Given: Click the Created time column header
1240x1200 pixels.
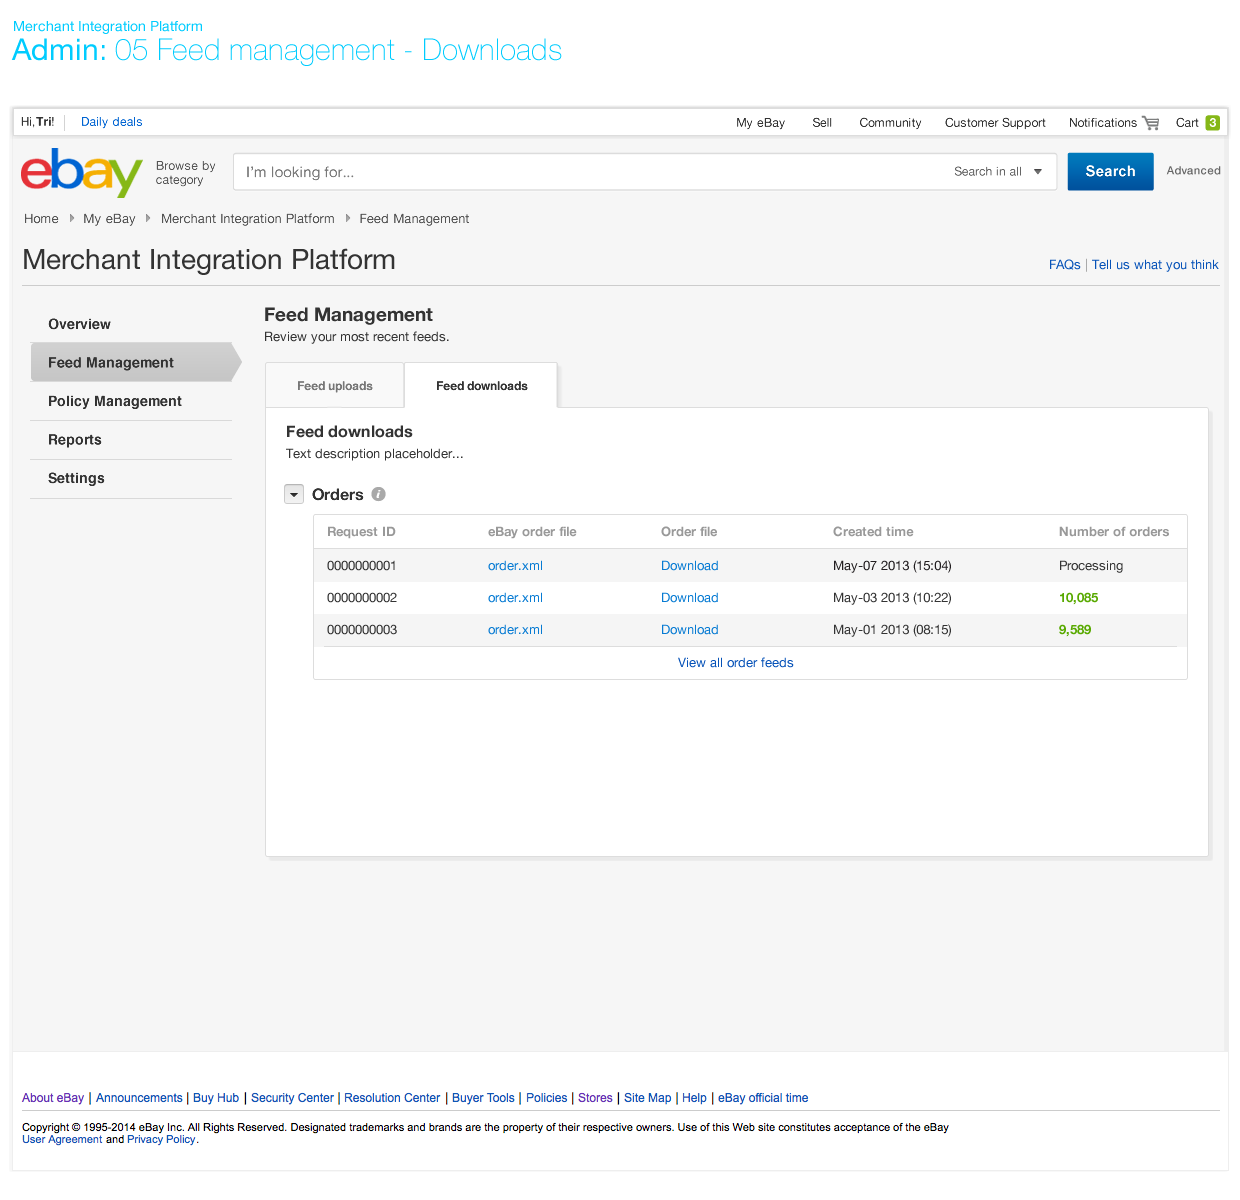Looking at the screenshot, I should tap(873, 532).
